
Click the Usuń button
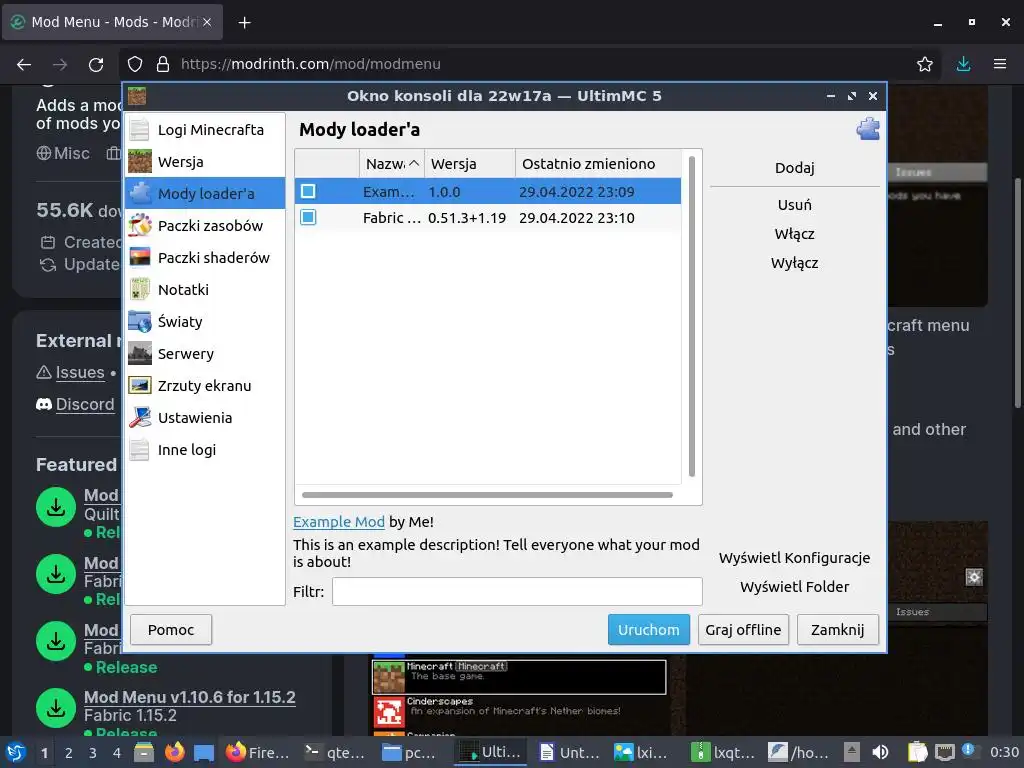click(795, 205)
